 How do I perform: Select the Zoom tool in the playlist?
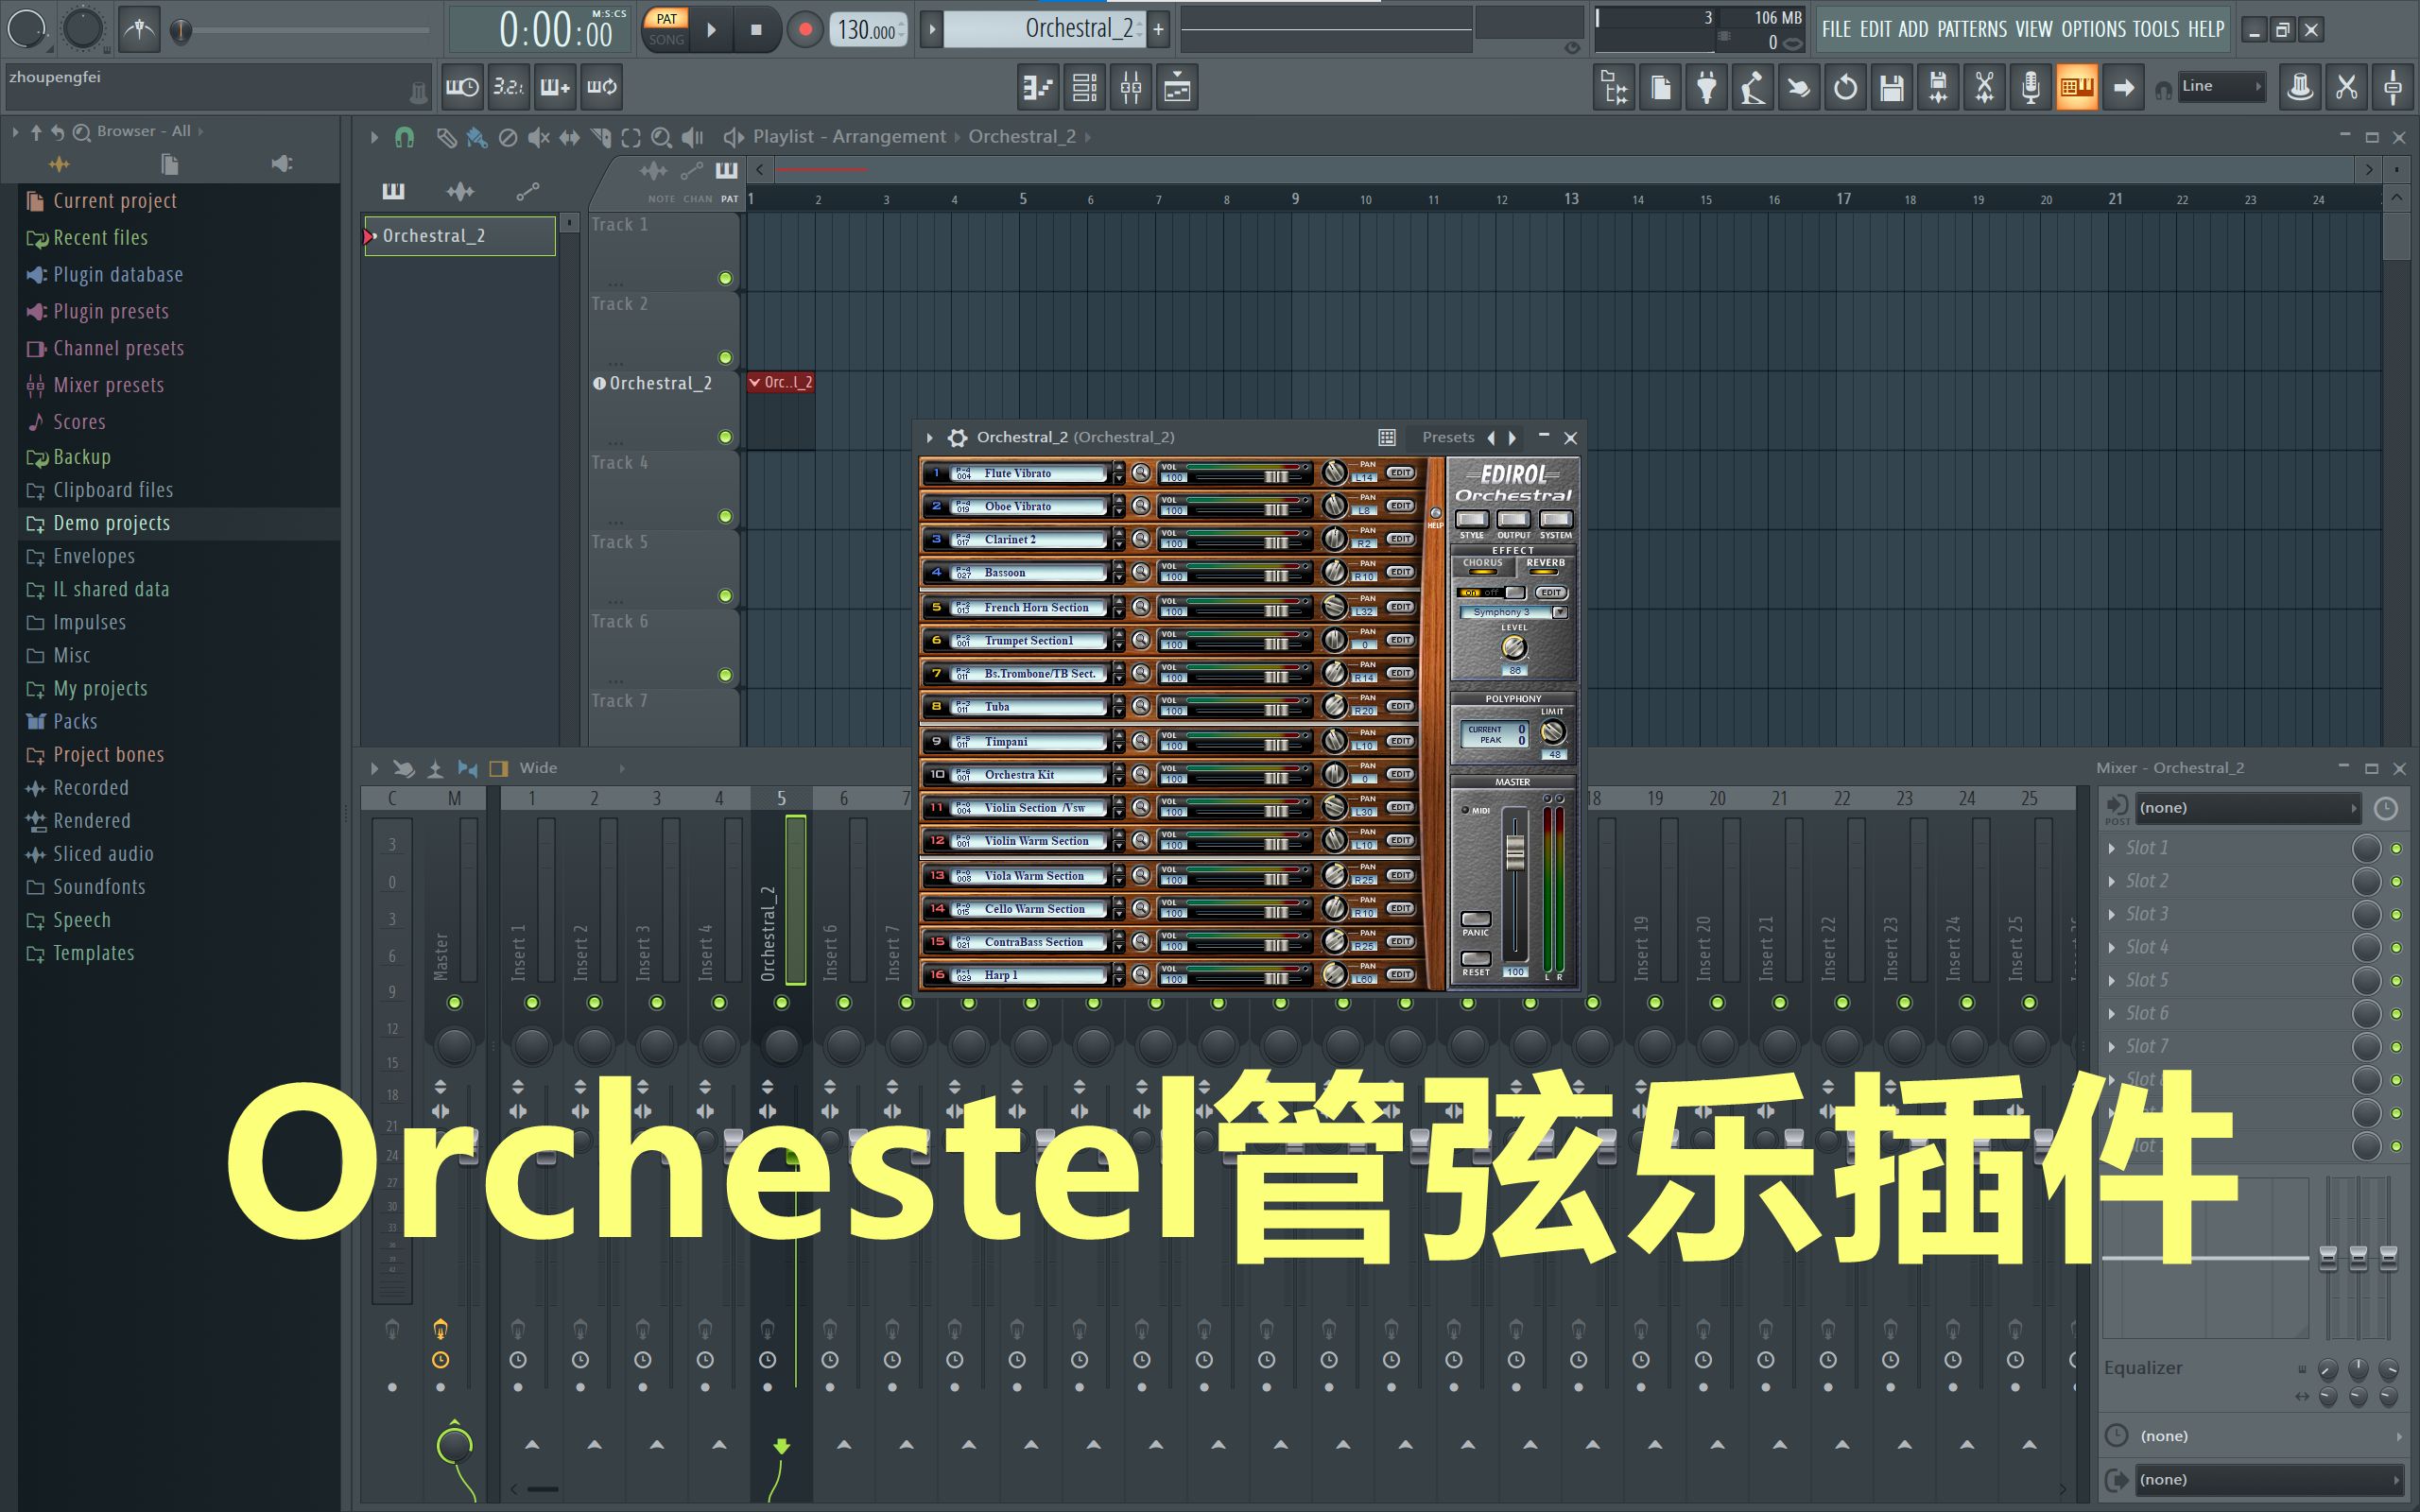pyautogui.click(x=662, y=136)
